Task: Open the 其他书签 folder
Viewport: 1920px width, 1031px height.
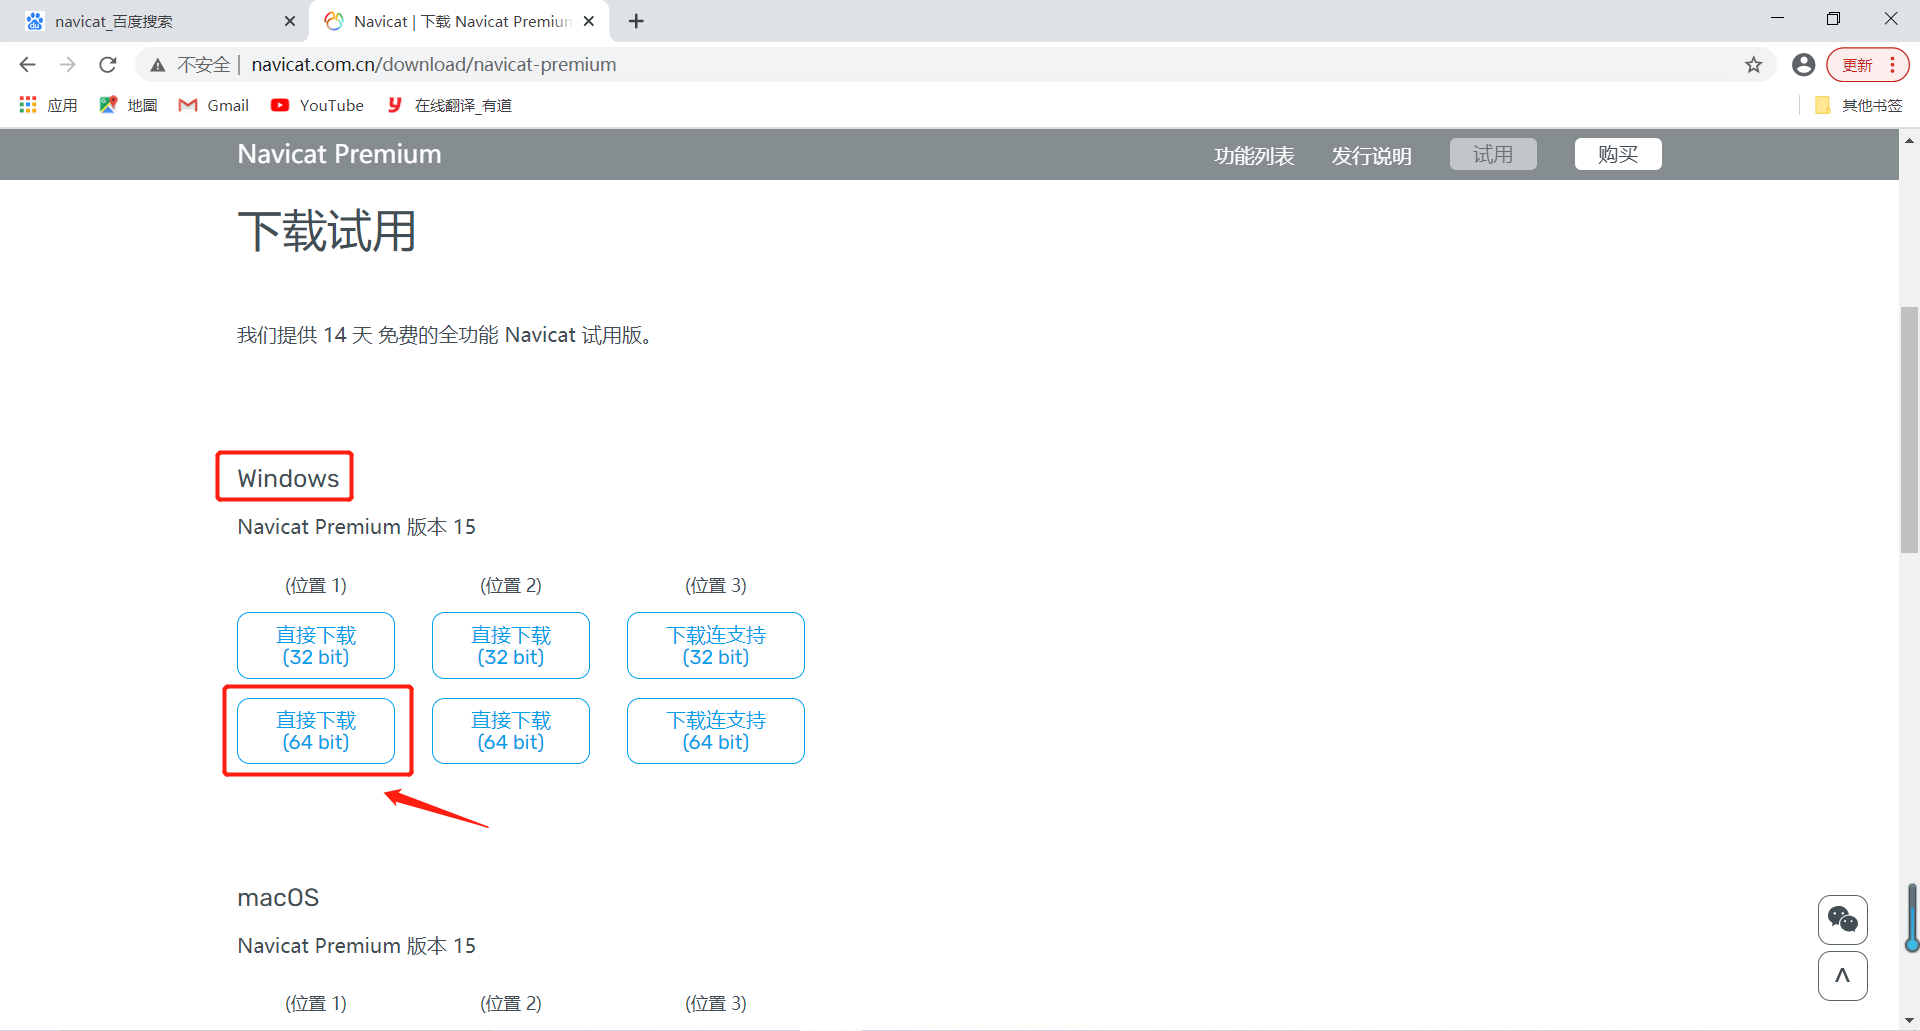Action: pos(1858,105)
